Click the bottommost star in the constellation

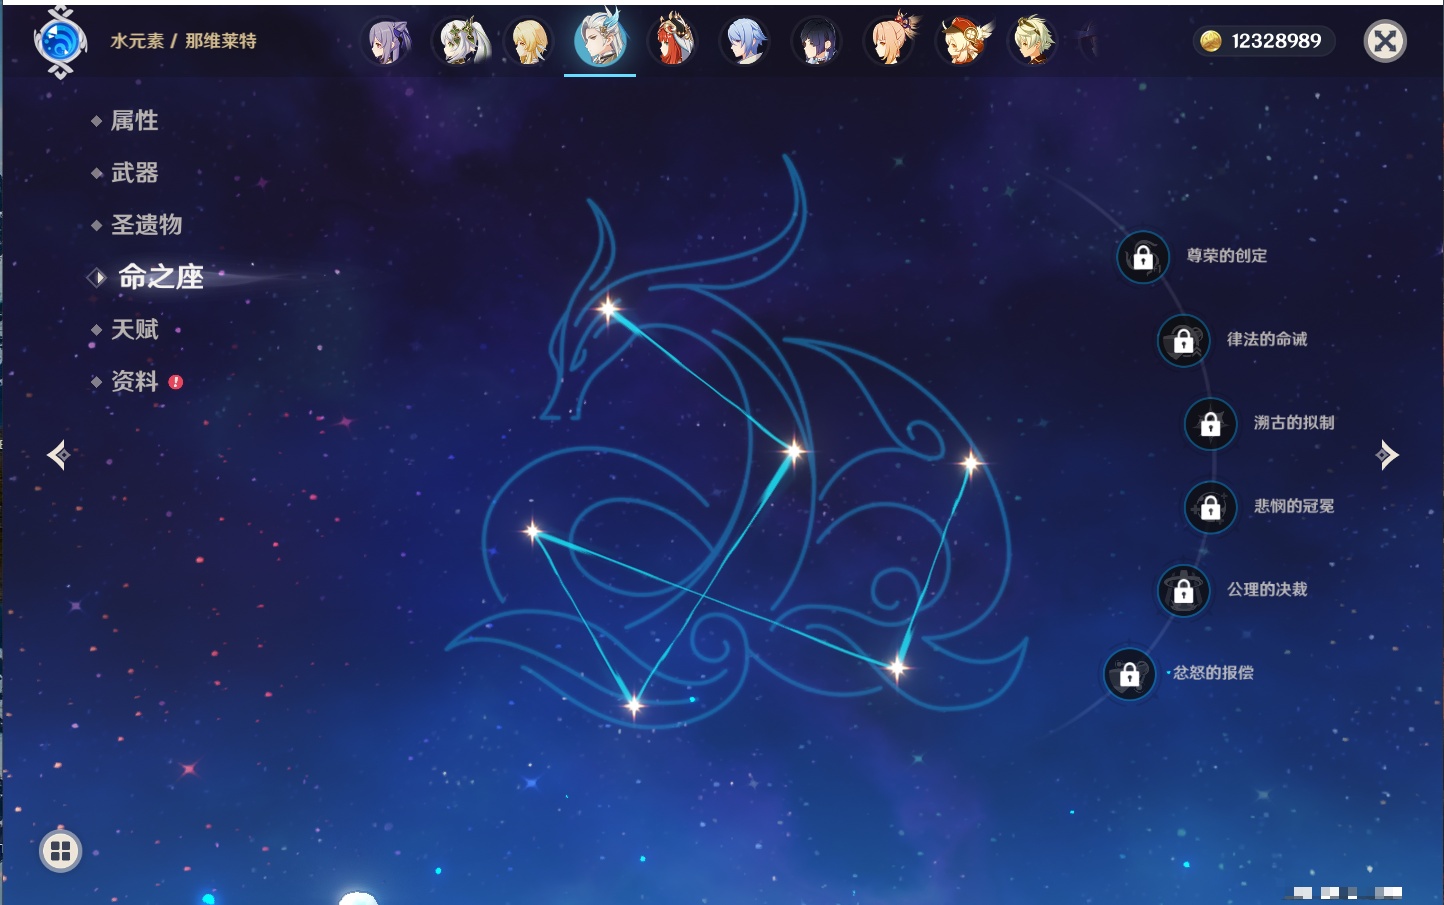633,706
